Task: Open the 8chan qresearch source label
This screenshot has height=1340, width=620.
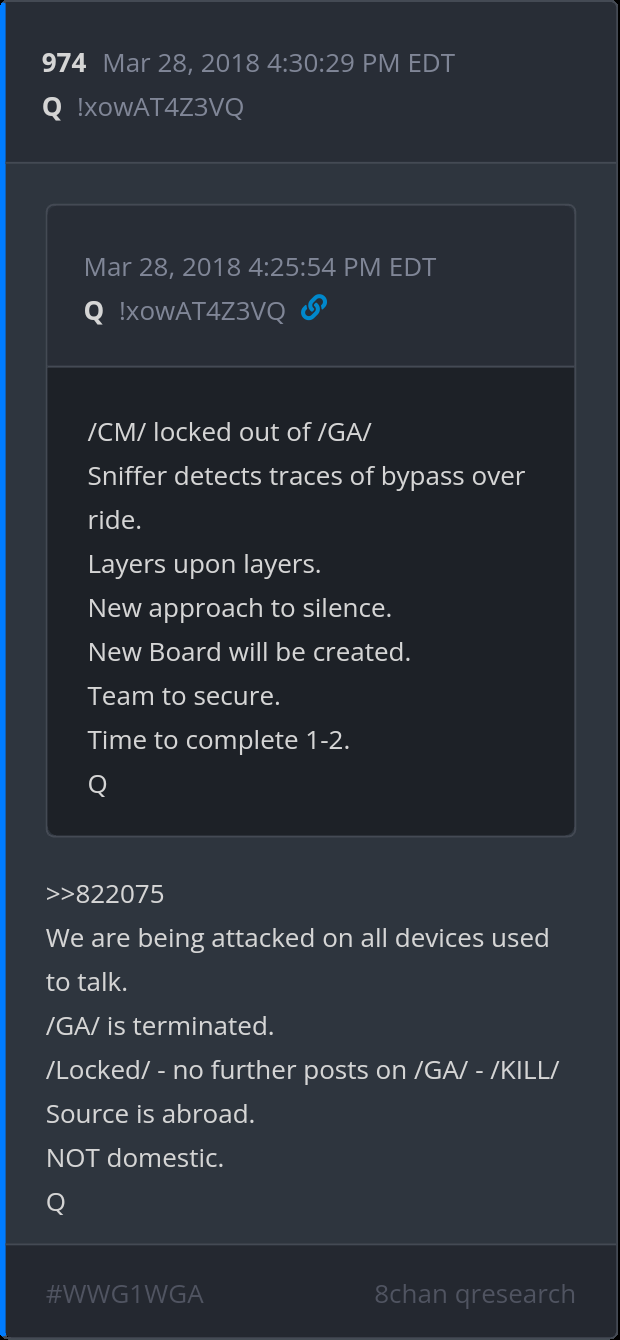Action: [x=474, y=1294]
